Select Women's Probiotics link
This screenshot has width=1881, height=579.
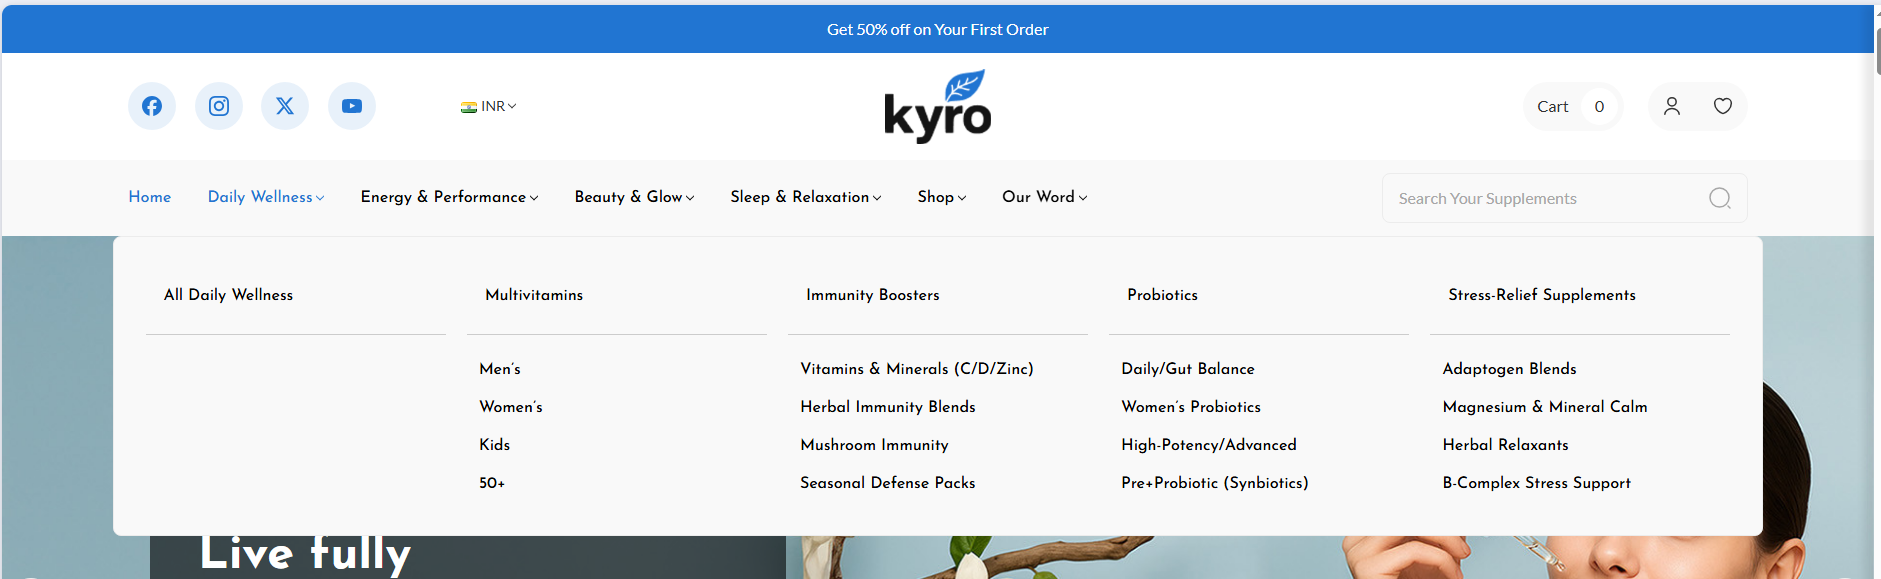pyautogui.click(x=1190, y=407)
